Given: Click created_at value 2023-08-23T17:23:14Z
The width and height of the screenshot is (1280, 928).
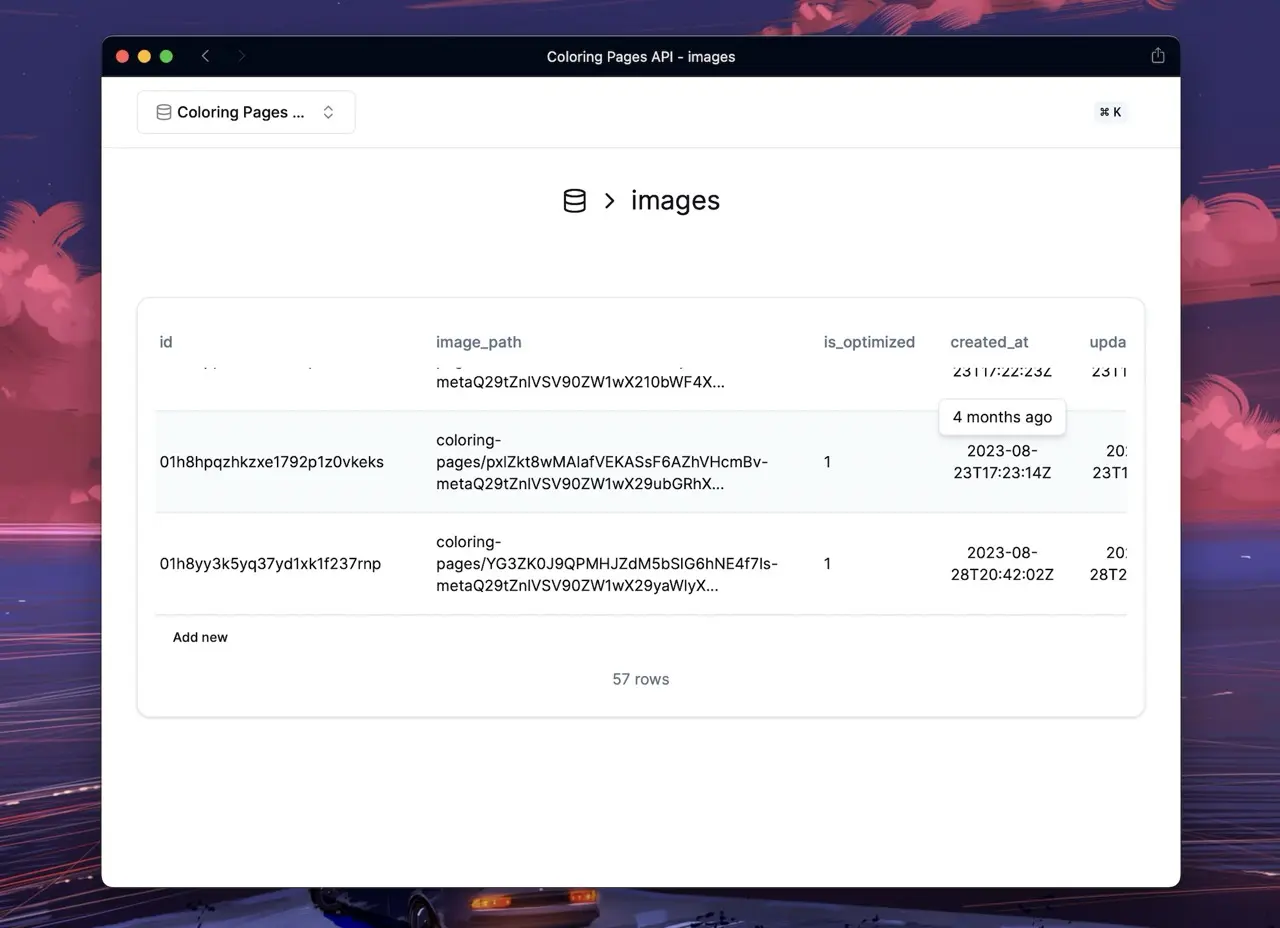Looking at the screenshot, I should (1002, 462).
